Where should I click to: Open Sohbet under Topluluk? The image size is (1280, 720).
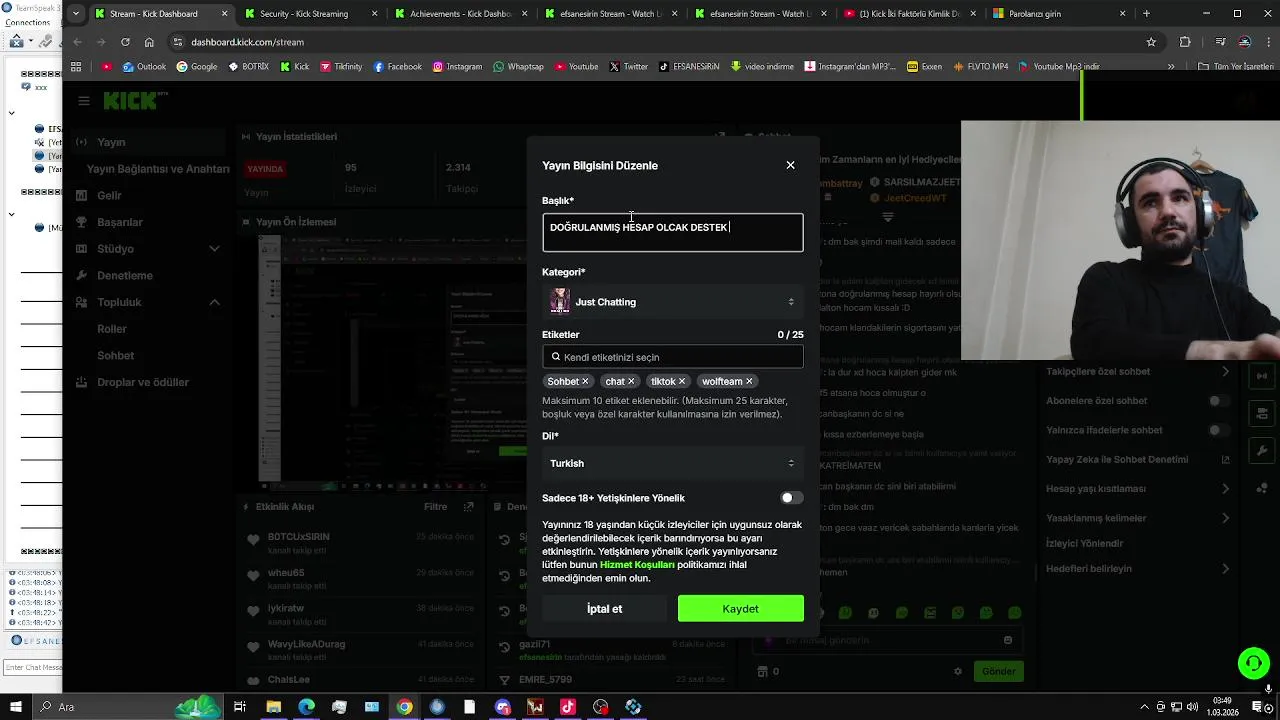(116, 355)
